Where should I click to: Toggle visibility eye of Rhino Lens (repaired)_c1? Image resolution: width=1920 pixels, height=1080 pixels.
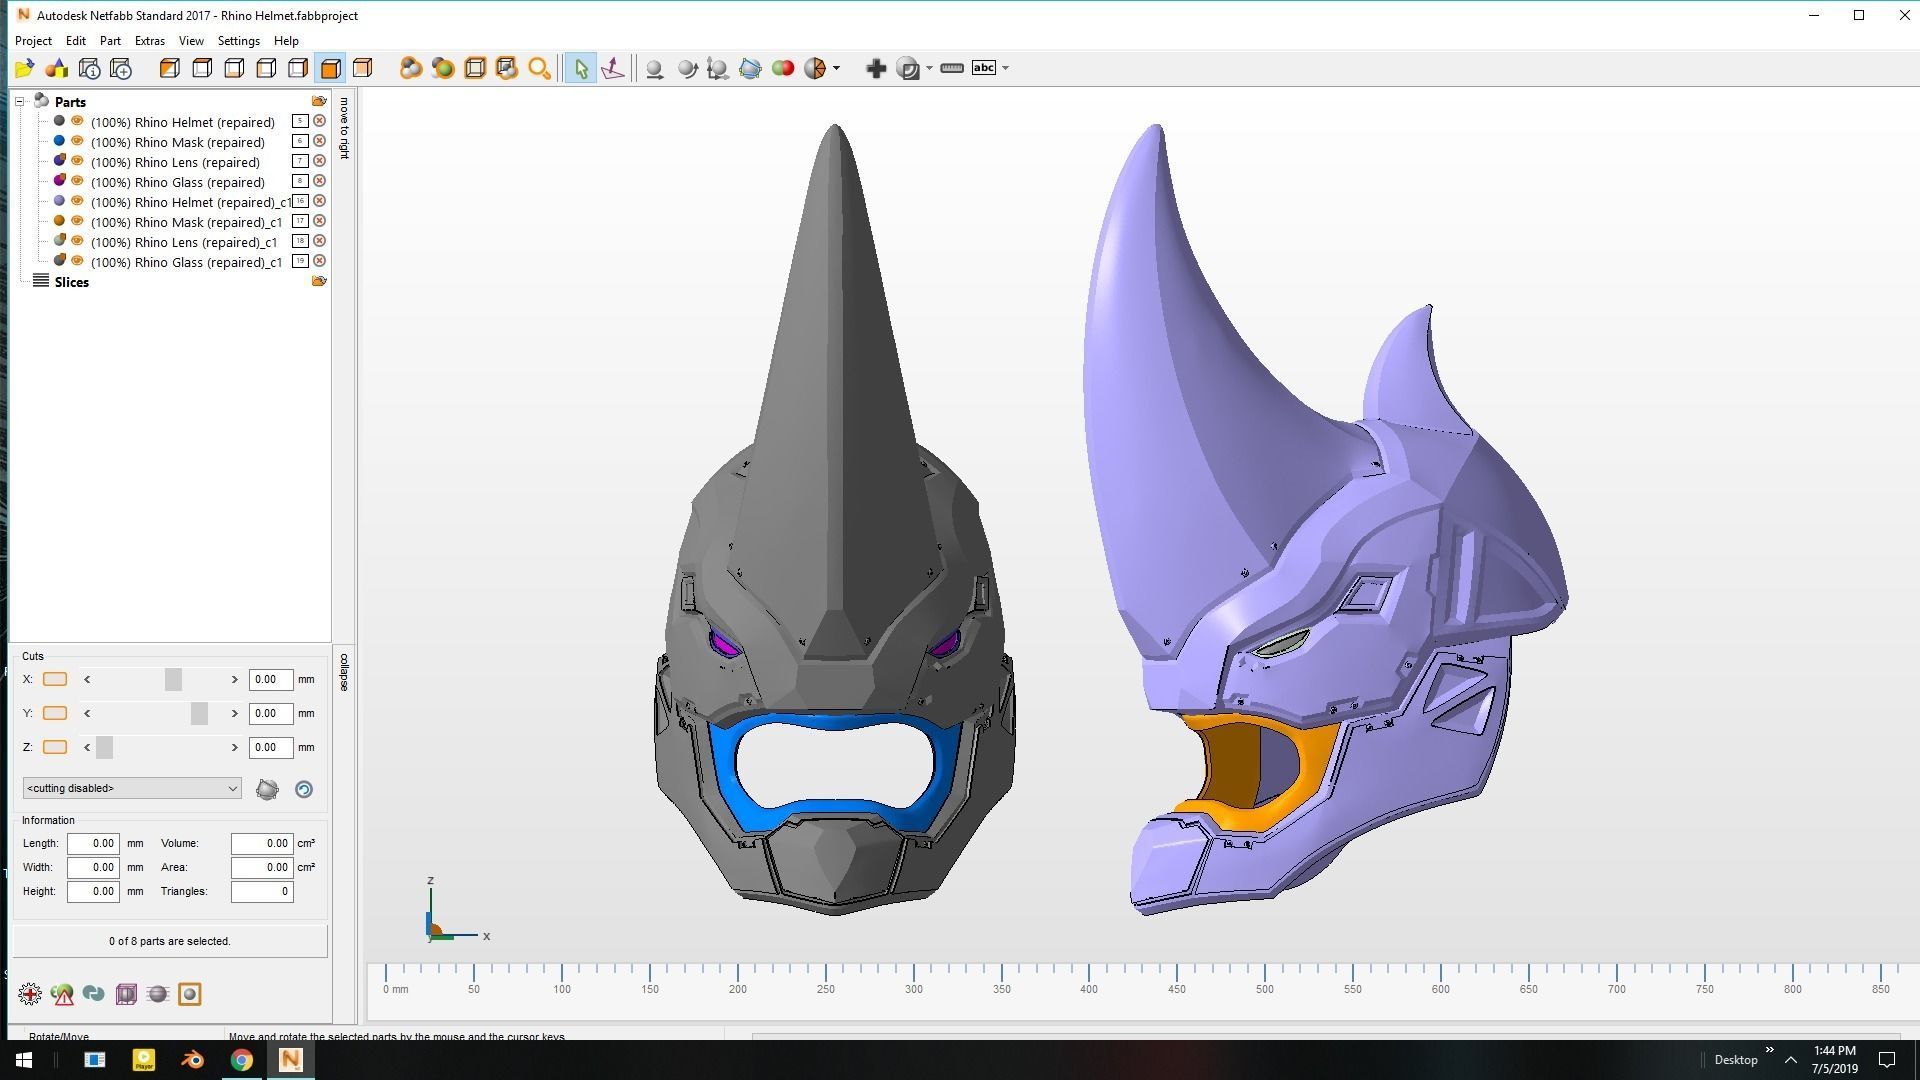[77, 241]
